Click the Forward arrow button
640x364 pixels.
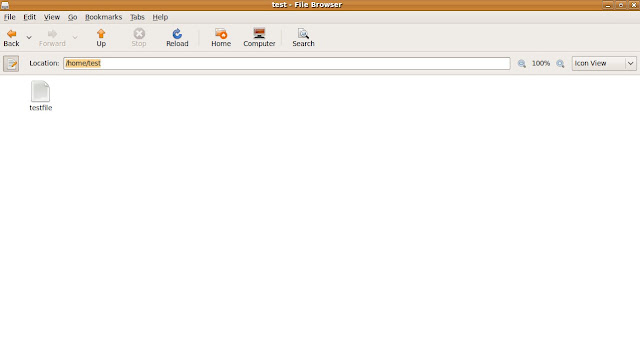tap(52, 38)
